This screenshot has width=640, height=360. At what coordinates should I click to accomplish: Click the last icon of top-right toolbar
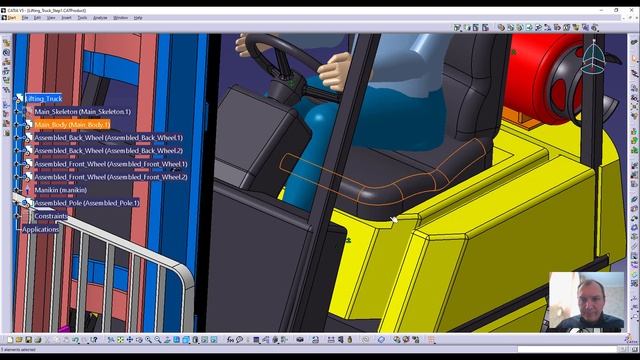point(595,27)
